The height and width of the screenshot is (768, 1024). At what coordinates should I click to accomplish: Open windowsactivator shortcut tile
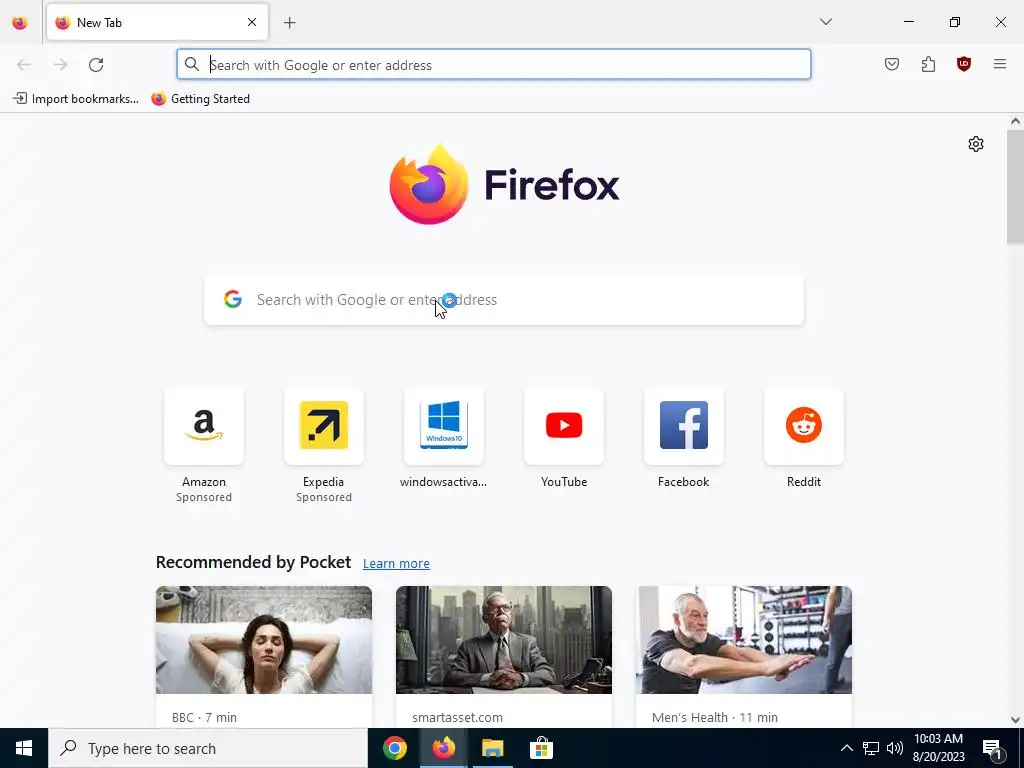click(443, 426)
